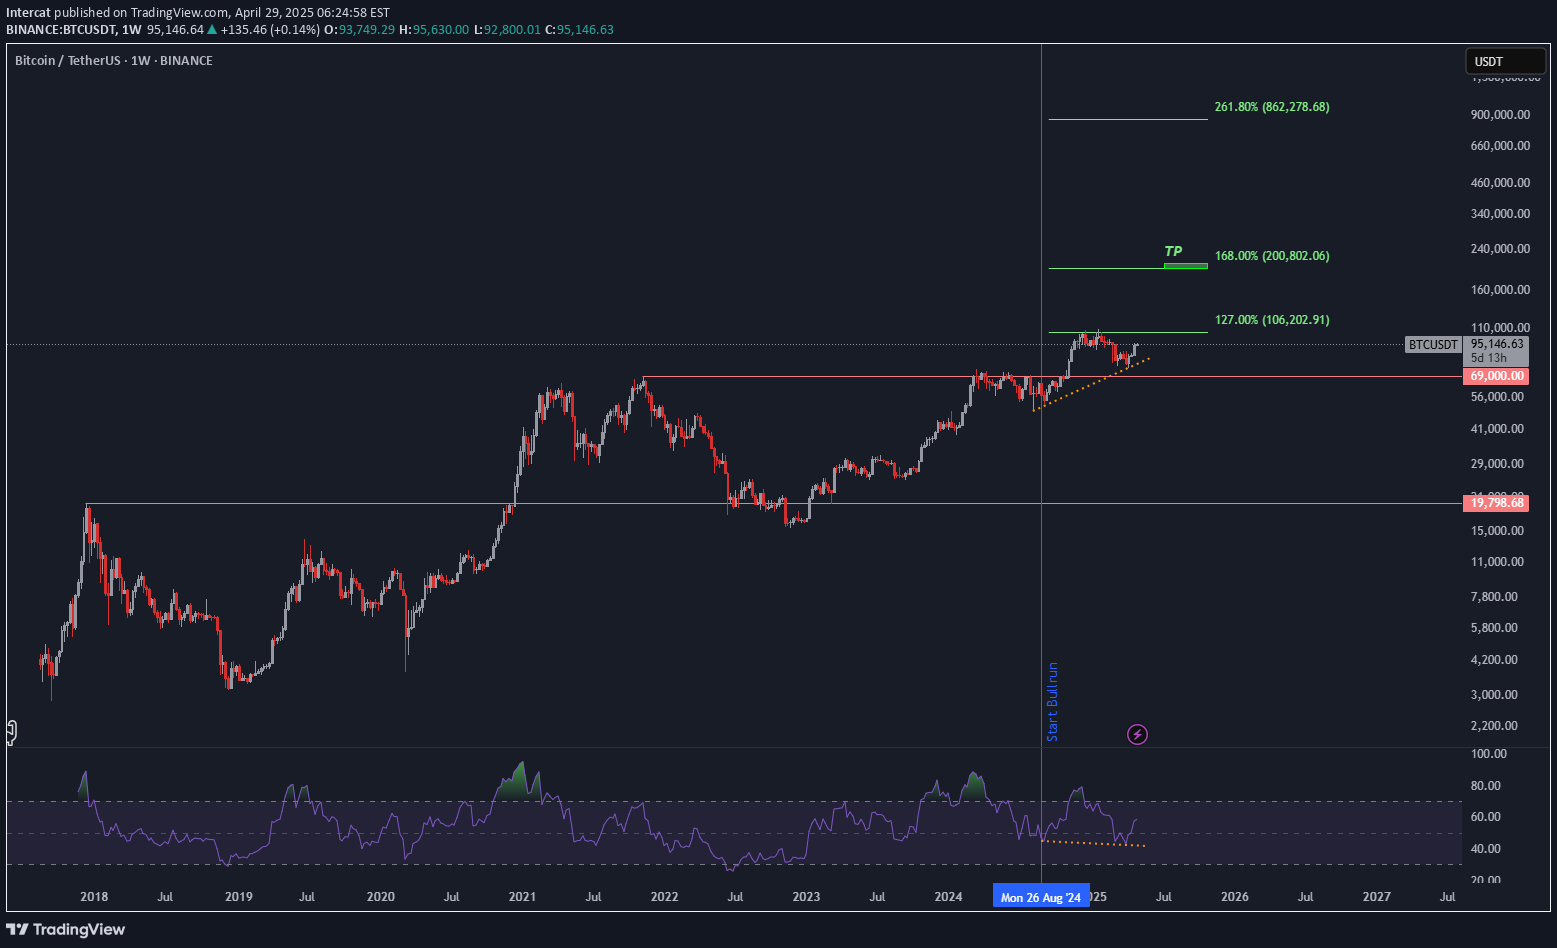The height and width of the screenshot is (948, 1557).
Task: Click the Mon 26 Aug '24 date marker
Action: pyautogui.click(x=1040, y=897)
